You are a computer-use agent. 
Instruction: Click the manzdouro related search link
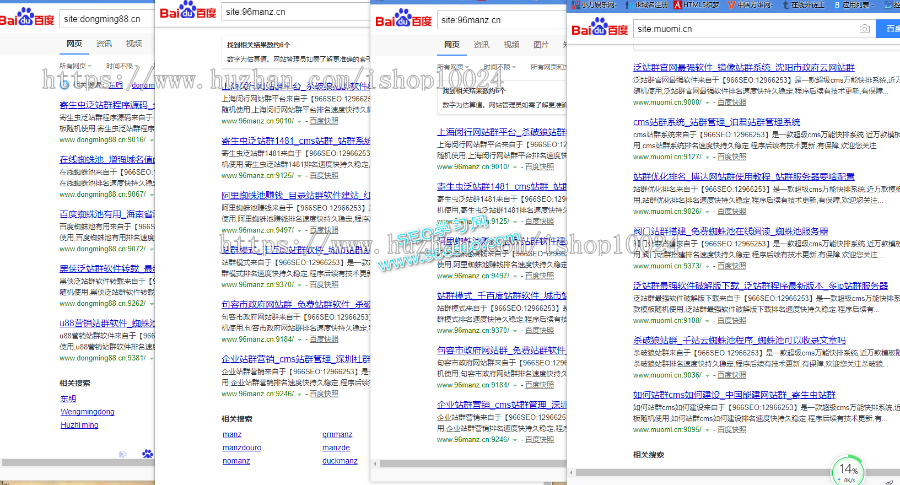(242, 448)
